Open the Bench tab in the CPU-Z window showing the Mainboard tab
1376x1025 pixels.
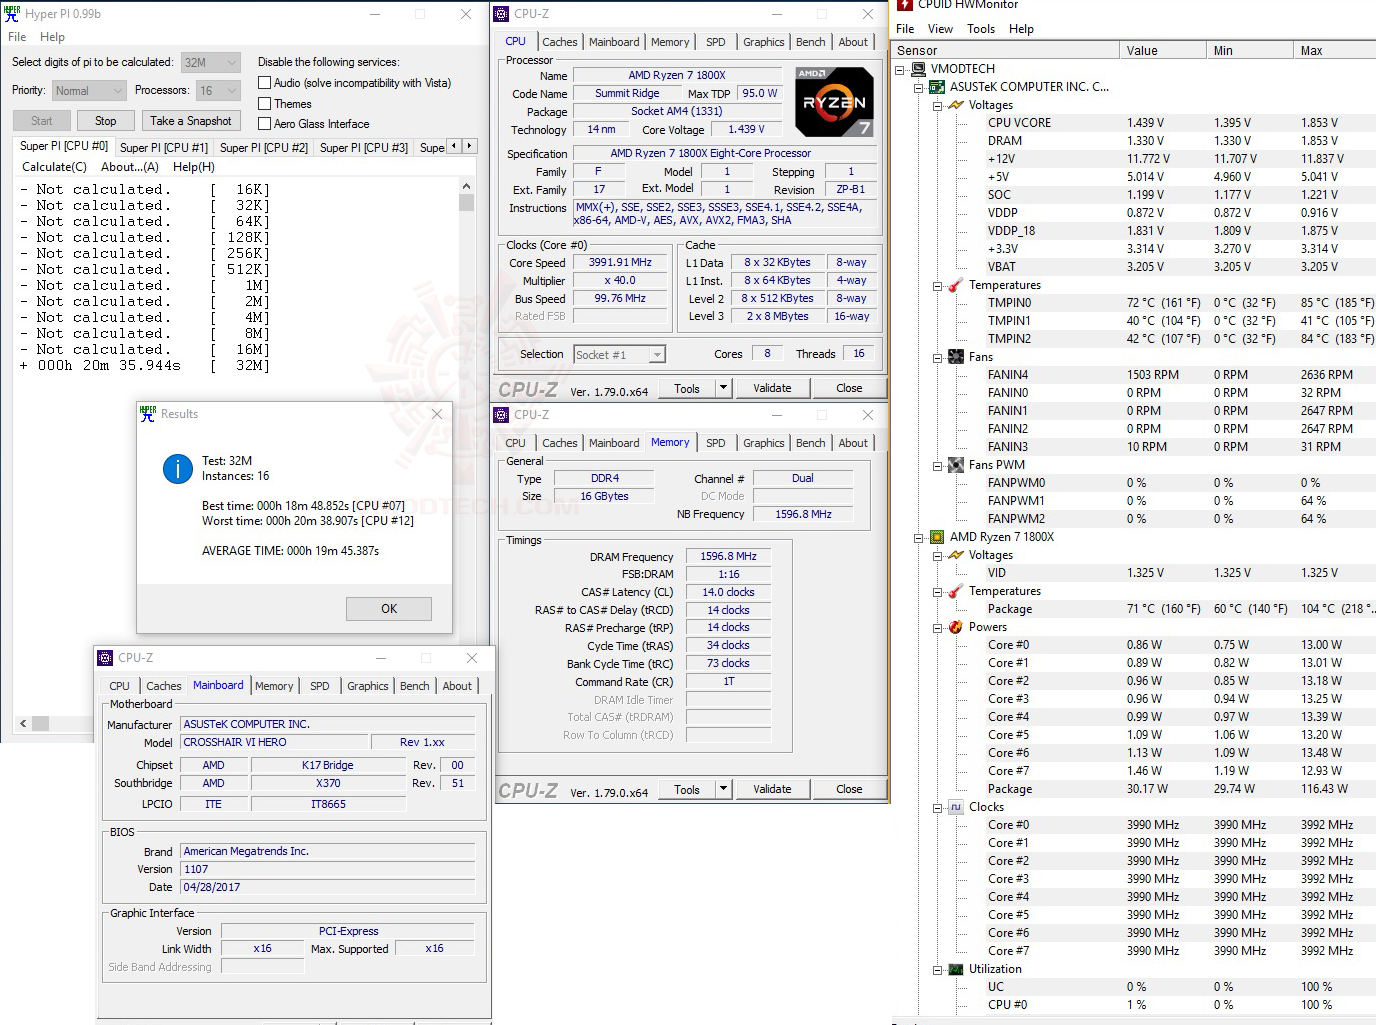[415, 686]
